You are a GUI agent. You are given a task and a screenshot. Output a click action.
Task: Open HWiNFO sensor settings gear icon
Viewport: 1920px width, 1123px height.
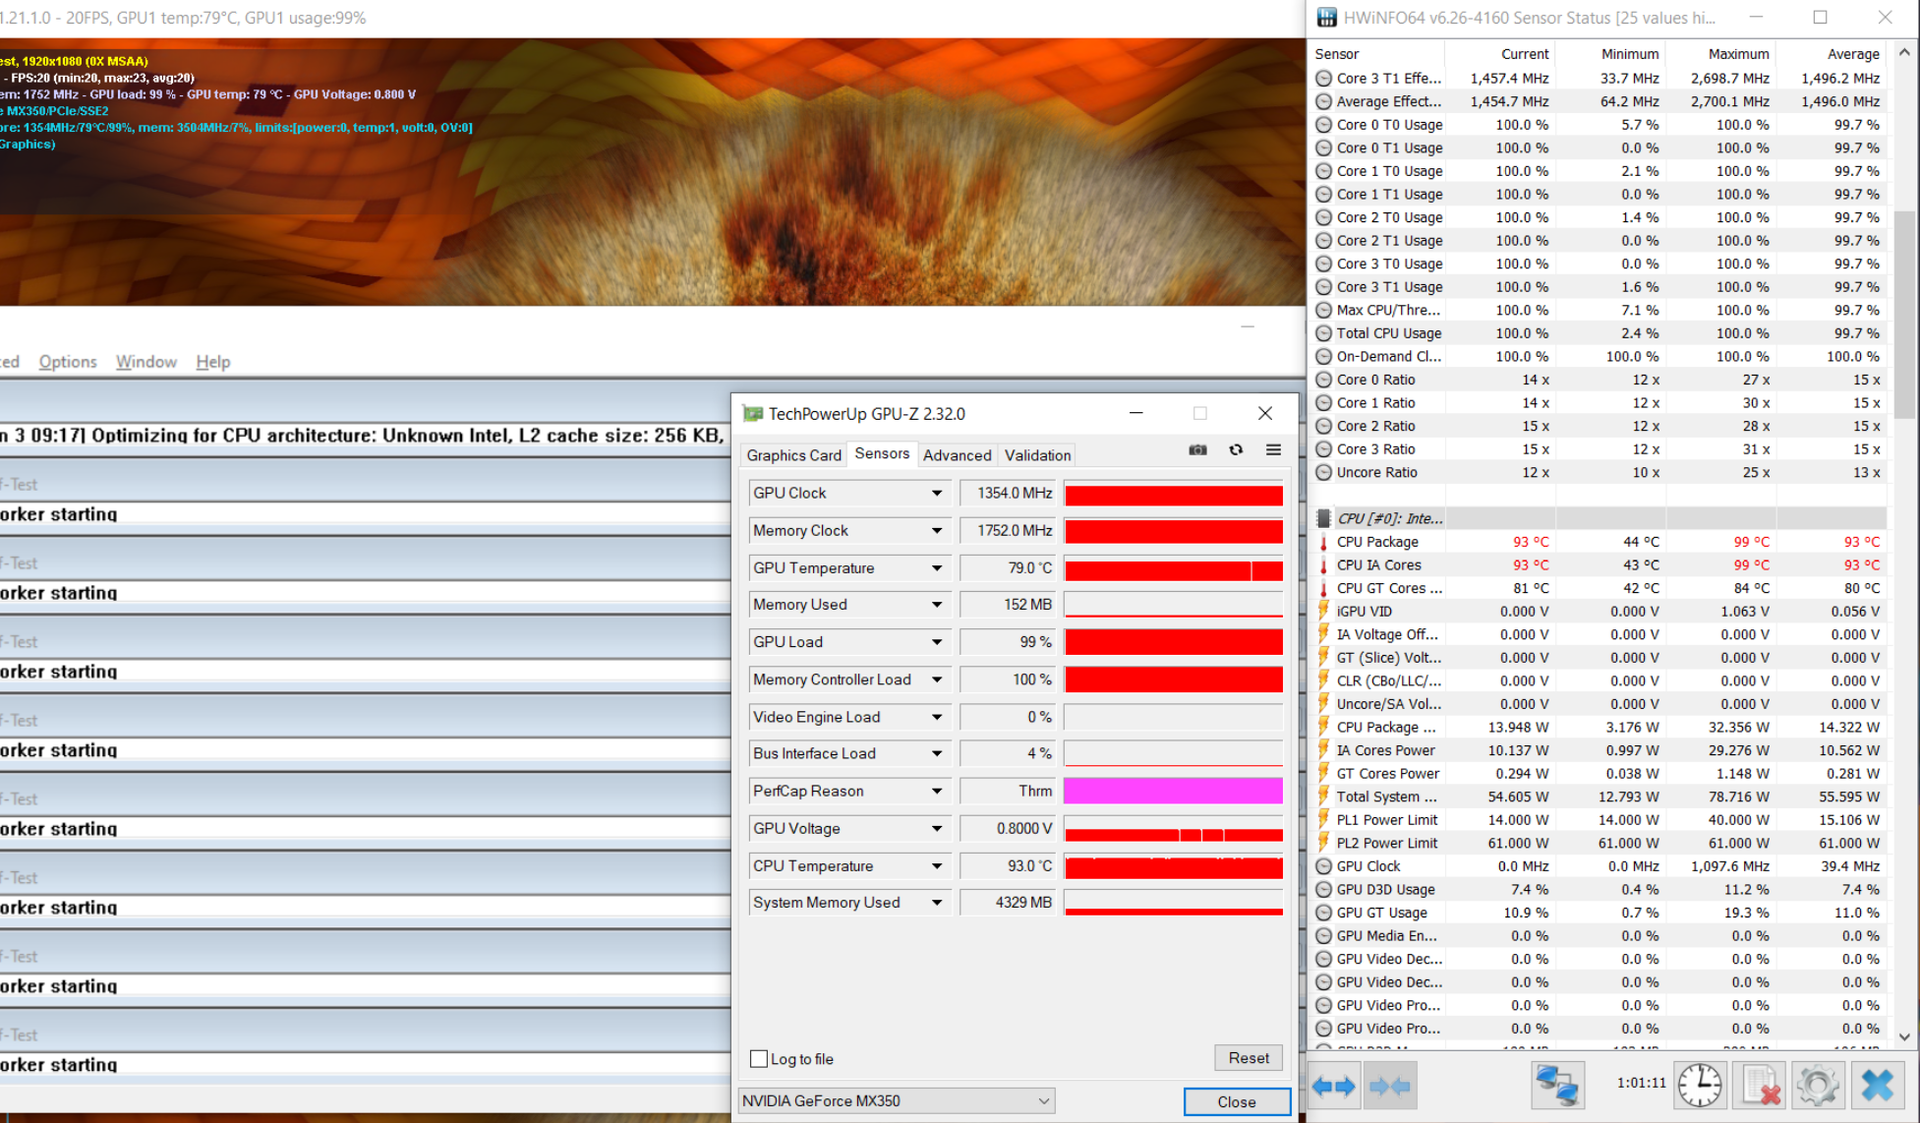(x=1817, y=1086)
